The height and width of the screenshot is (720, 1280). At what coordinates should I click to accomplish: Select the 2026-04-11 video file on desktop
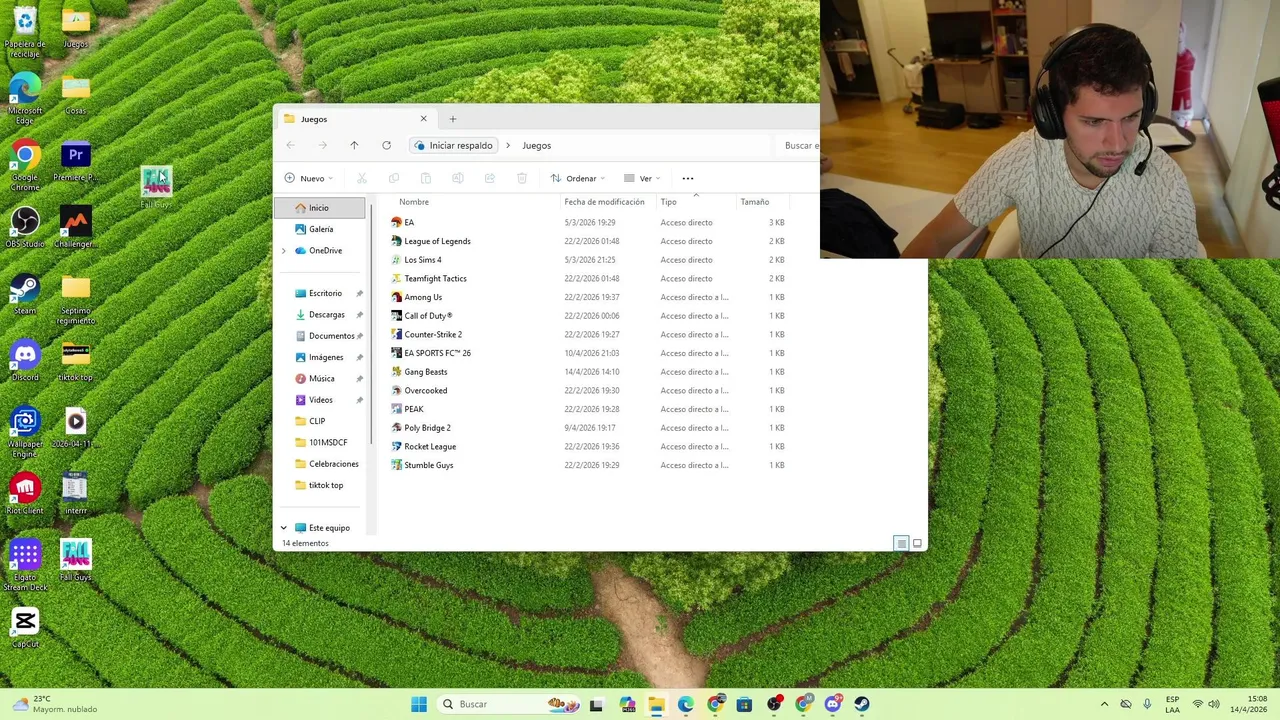pyautogui.click(x=75, y=427)
